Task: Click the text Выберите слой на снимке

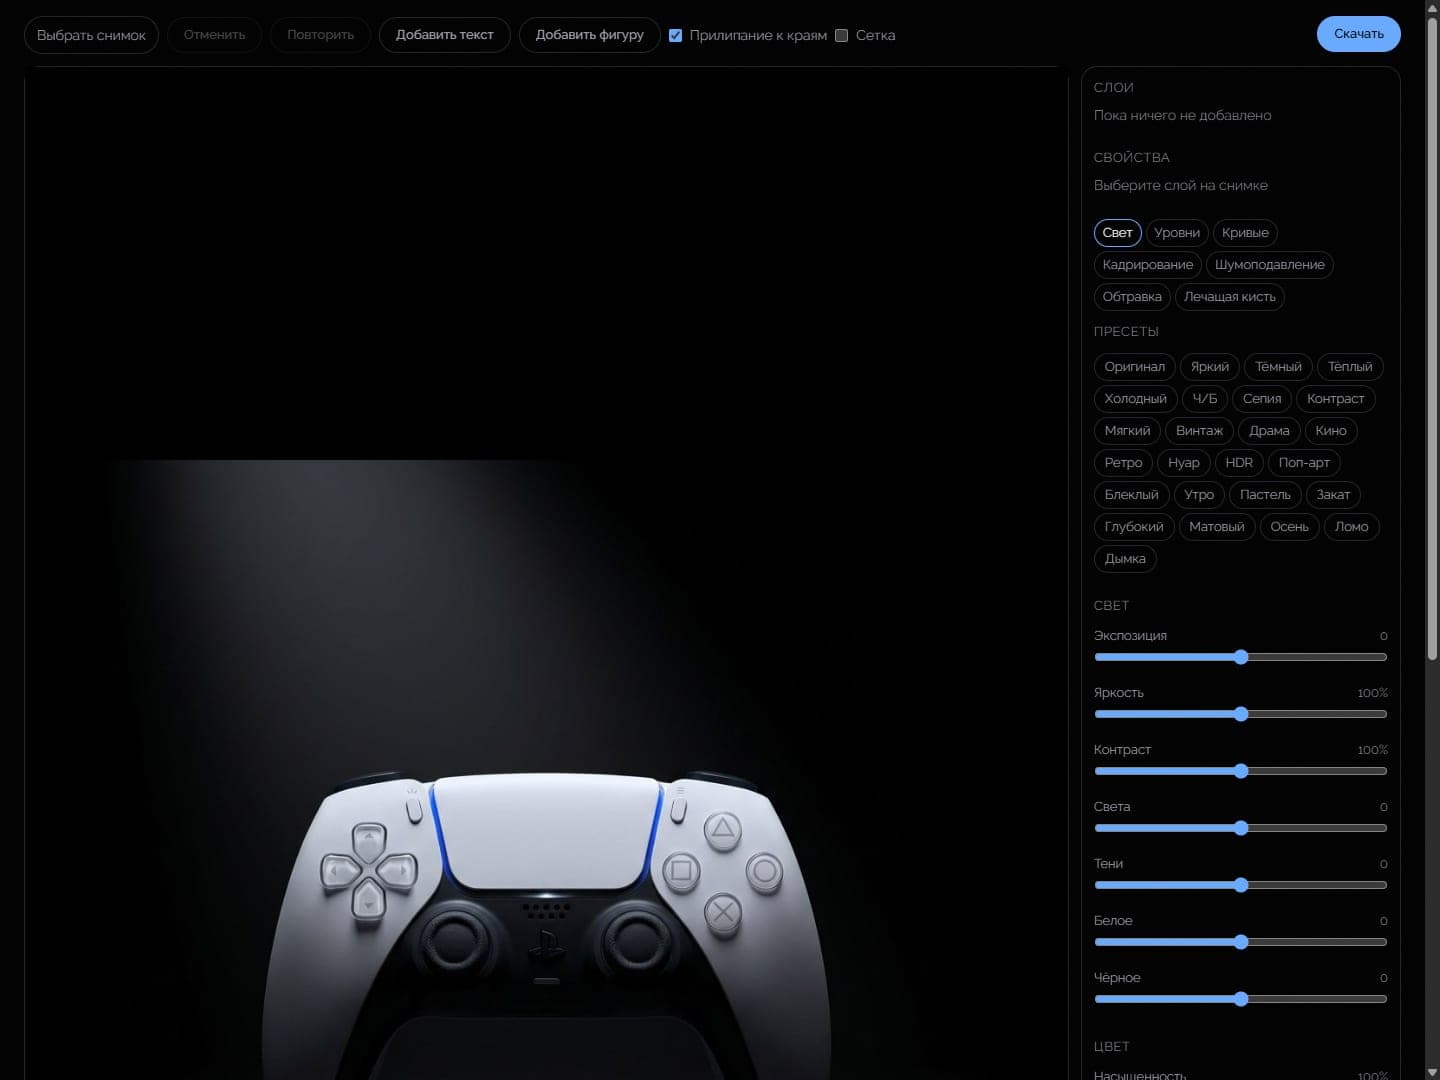Action: pos(1181,186)
